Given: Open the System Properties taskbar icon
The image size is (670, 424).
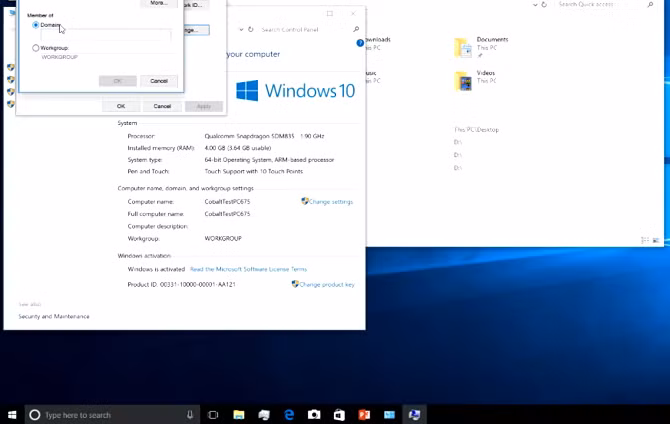Looking at the screenshot, I should (x=414, y=415).
